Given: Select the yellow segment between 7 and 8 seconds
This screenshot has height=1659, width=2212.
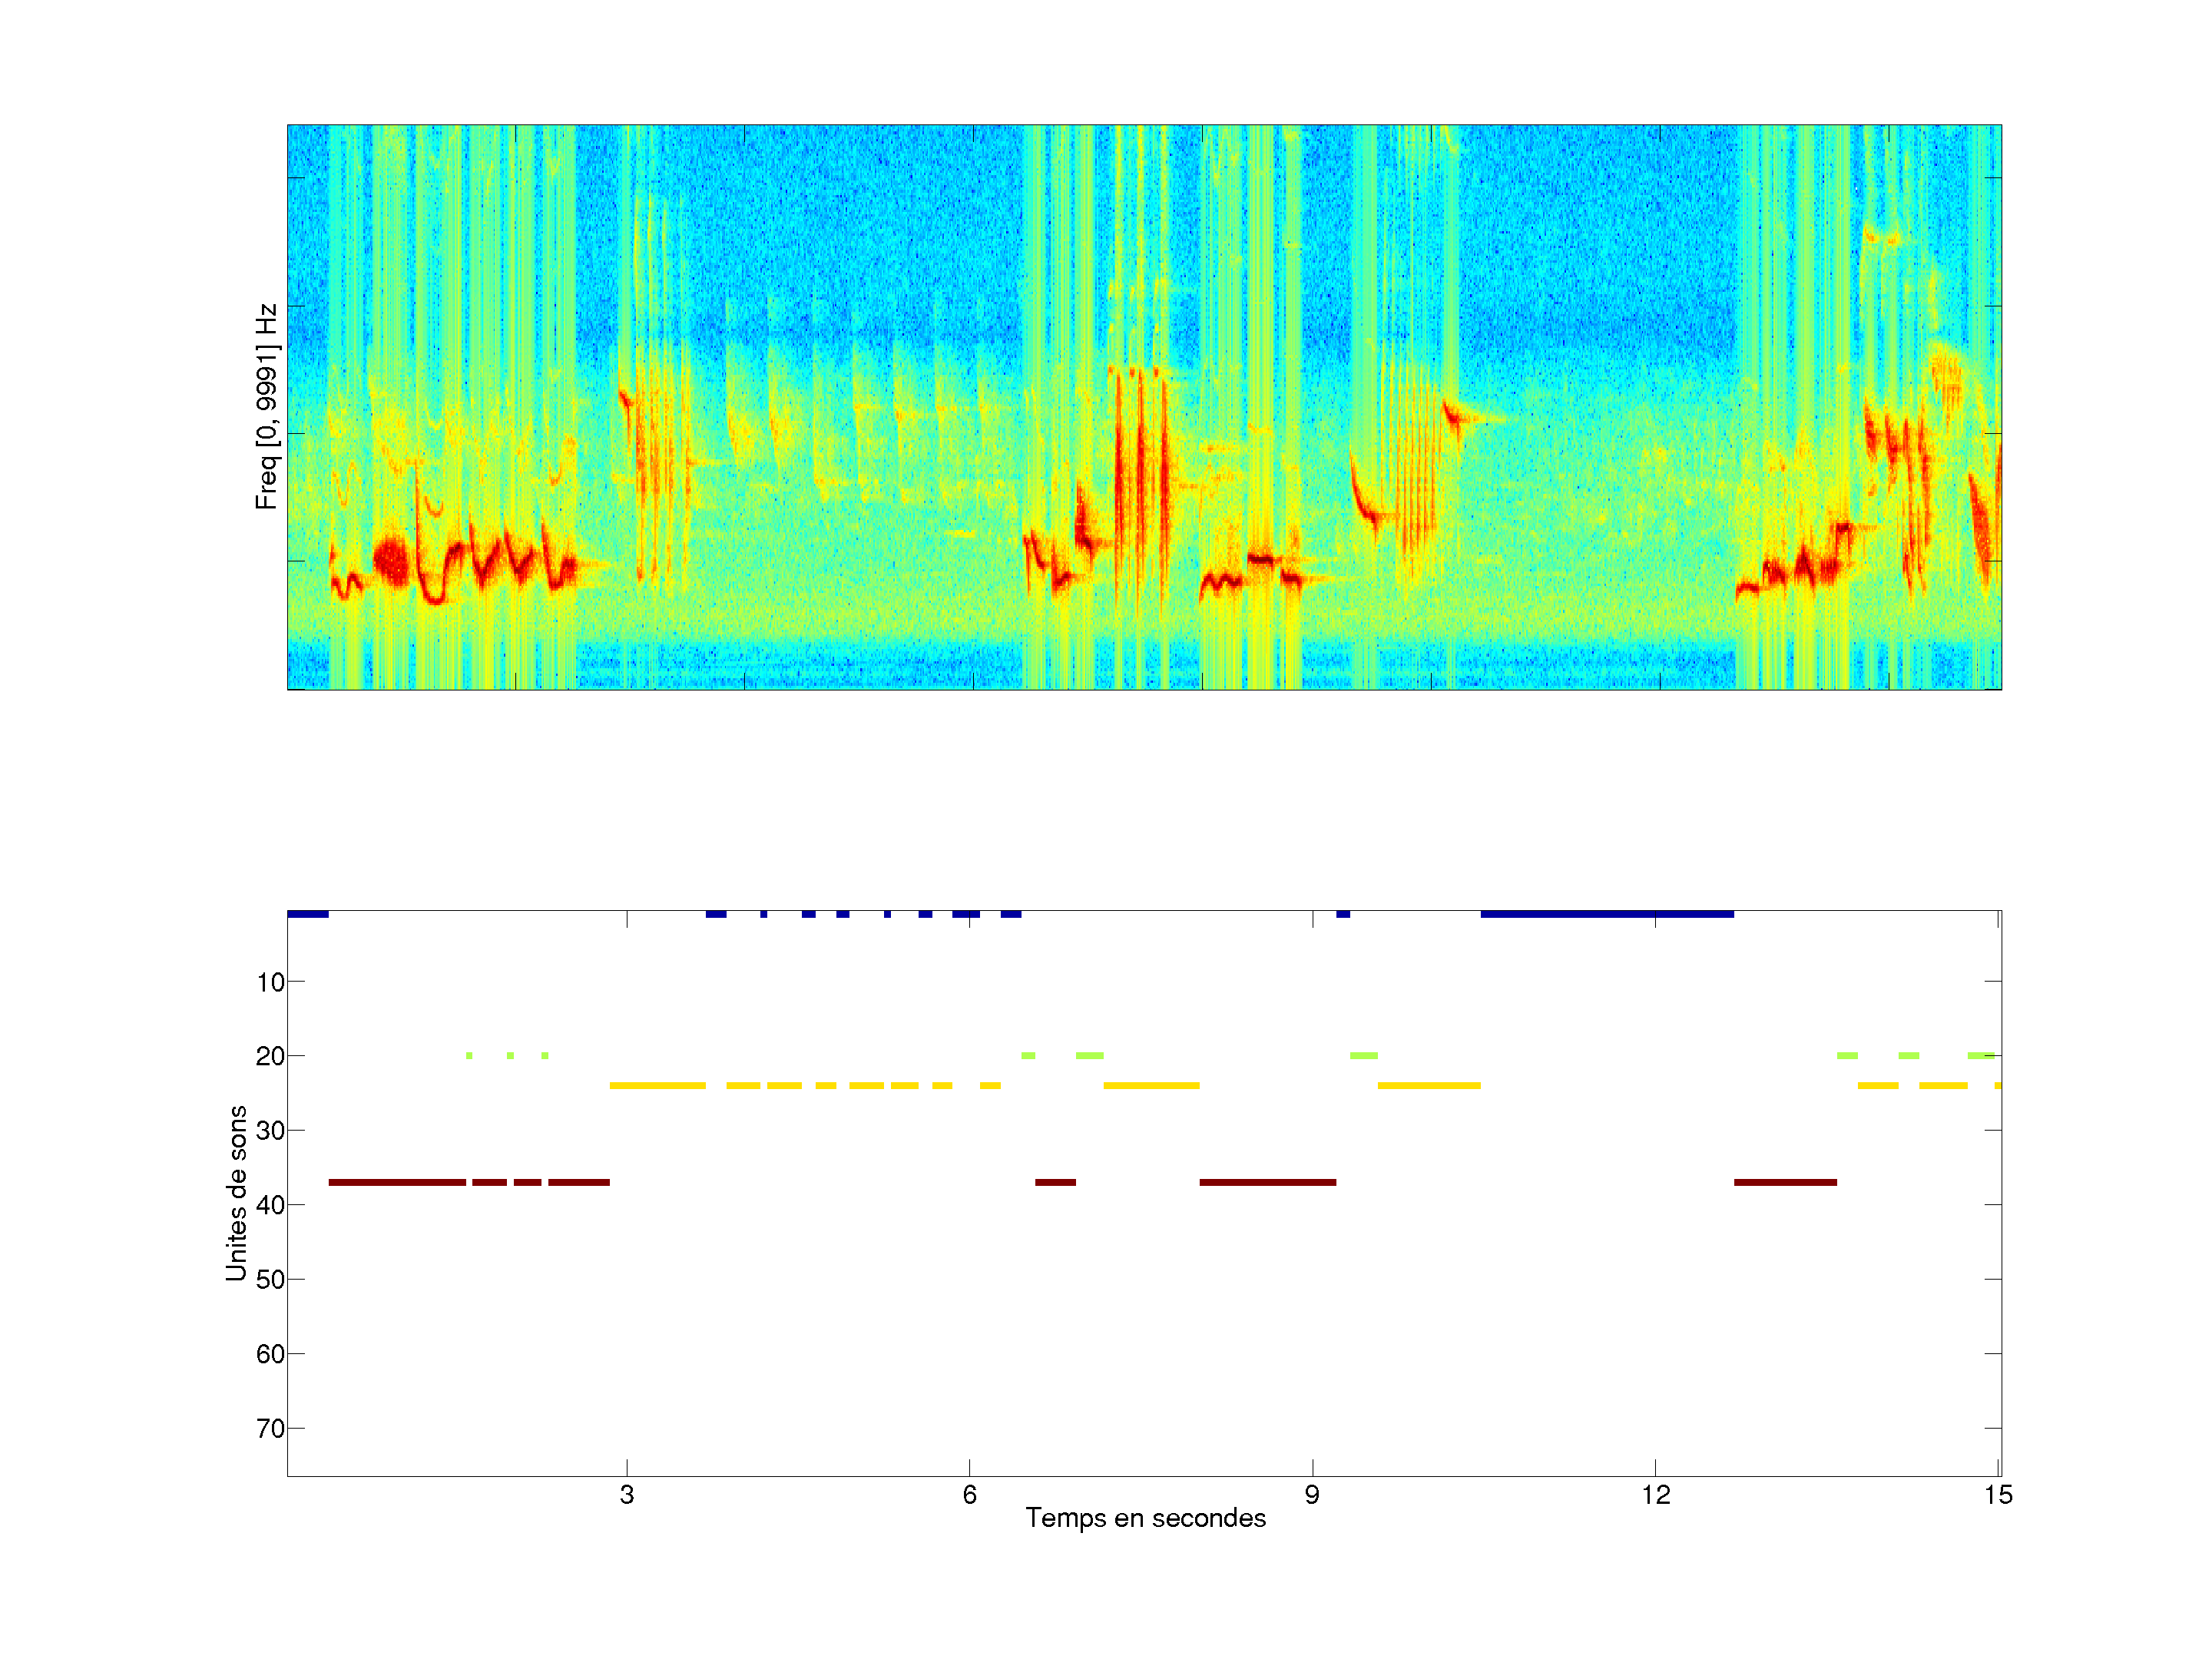Looking at the screenshot, I should click(x=1151, y=1085).
